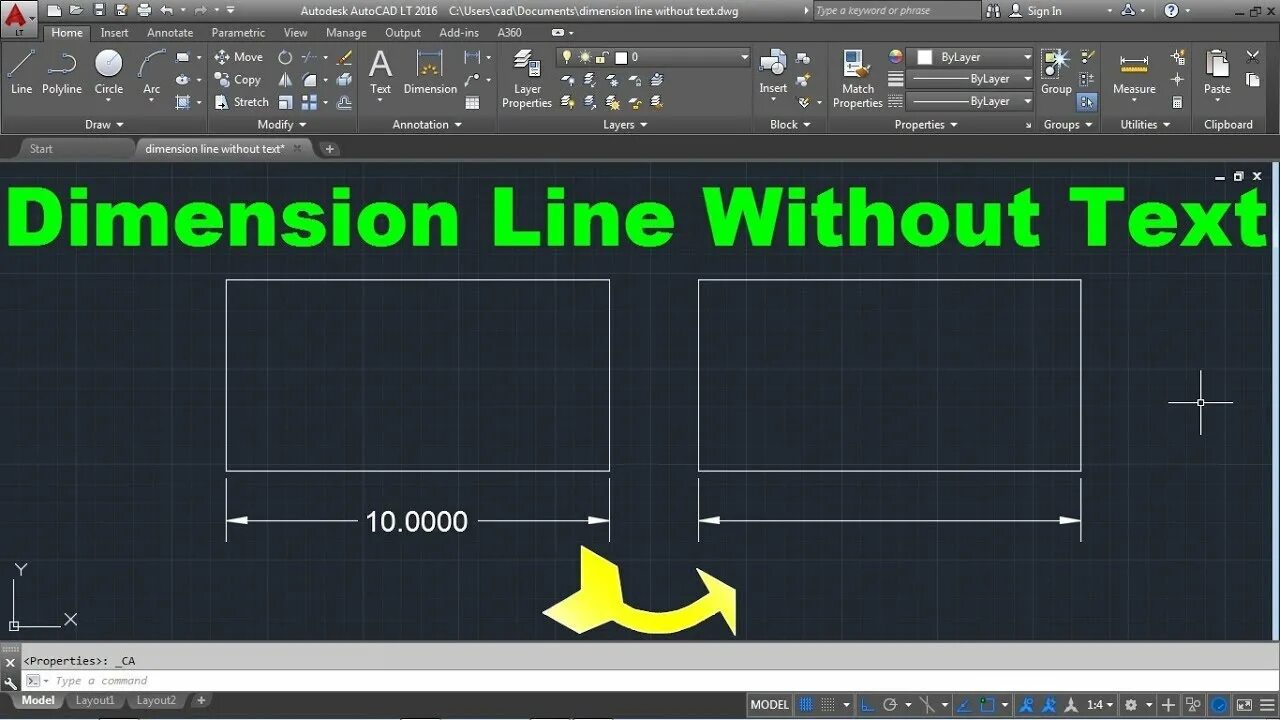Select the Line tool
The image size is (1280, 720).
coord(21,72)
